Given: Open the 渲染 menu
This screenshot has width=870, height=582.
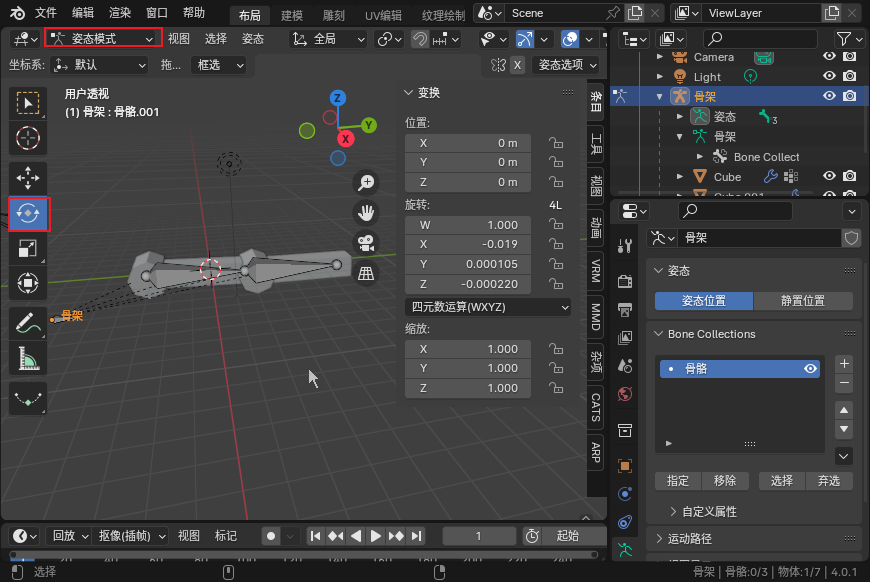Looking at the screenshot, I should pyautogui.click(x=119, y=13).
